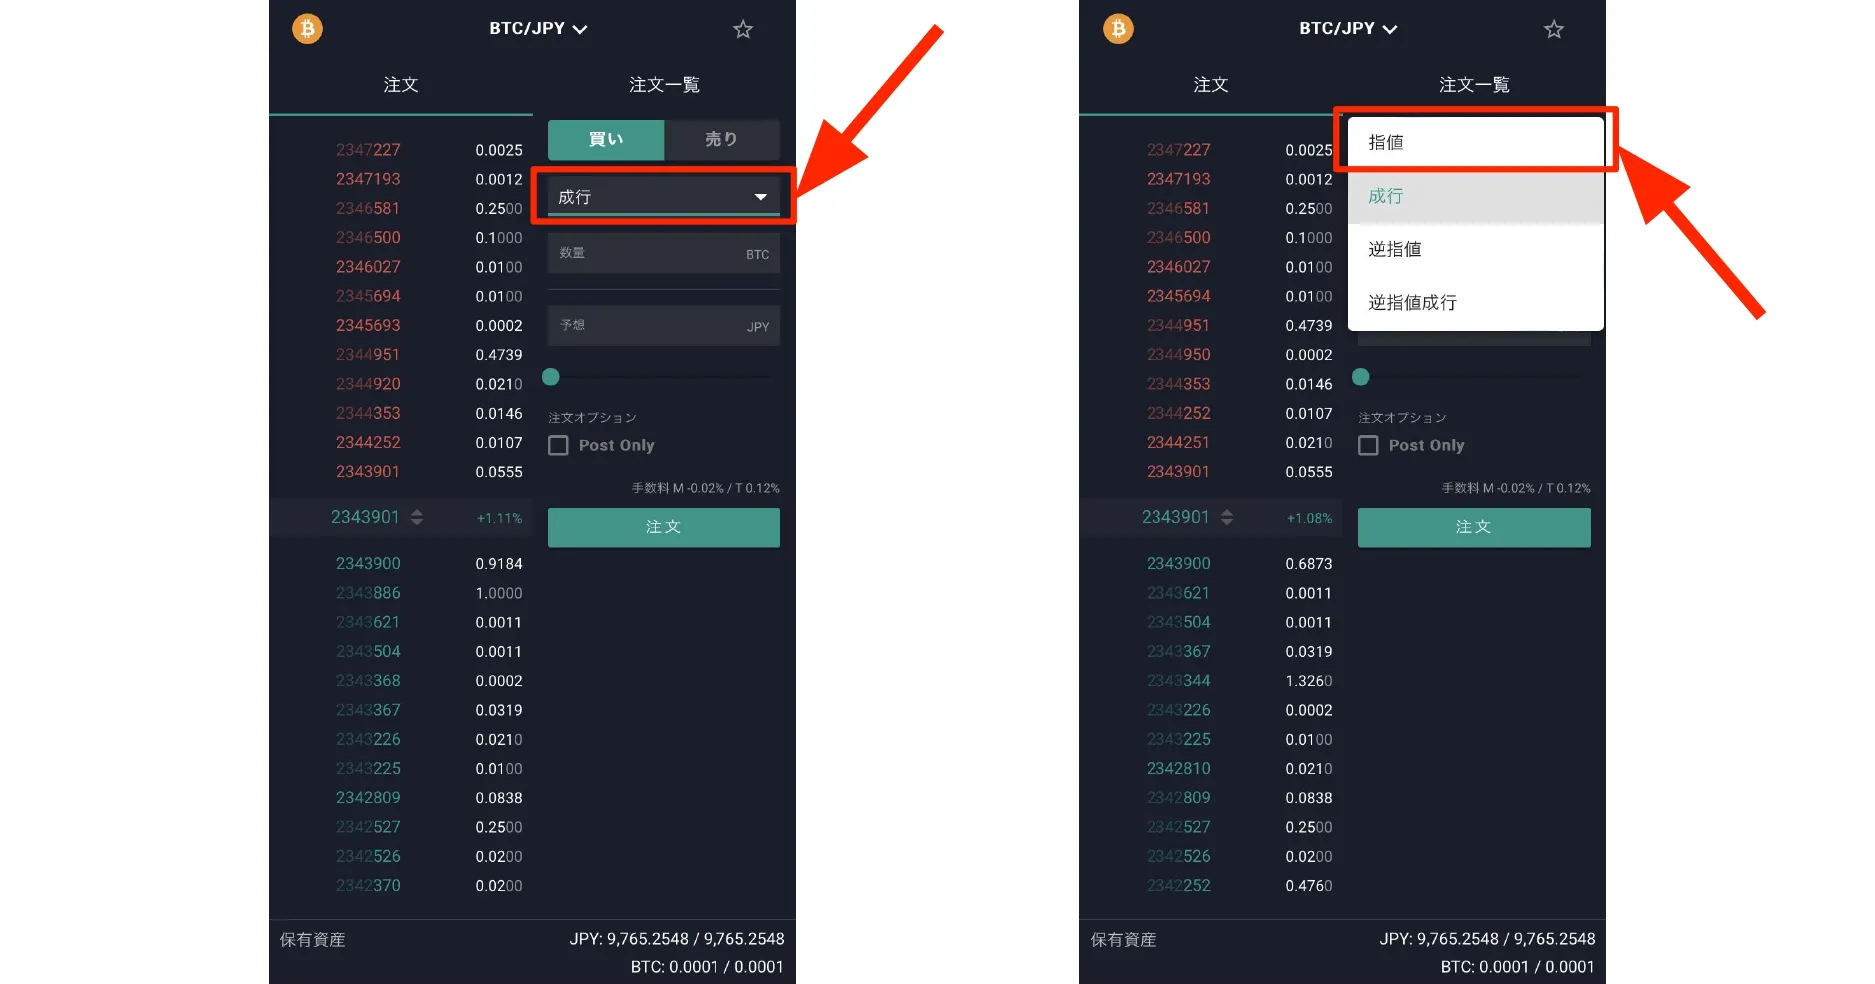Click the amount slider handle in left screen
The image size is (1875, 984).
551,377
